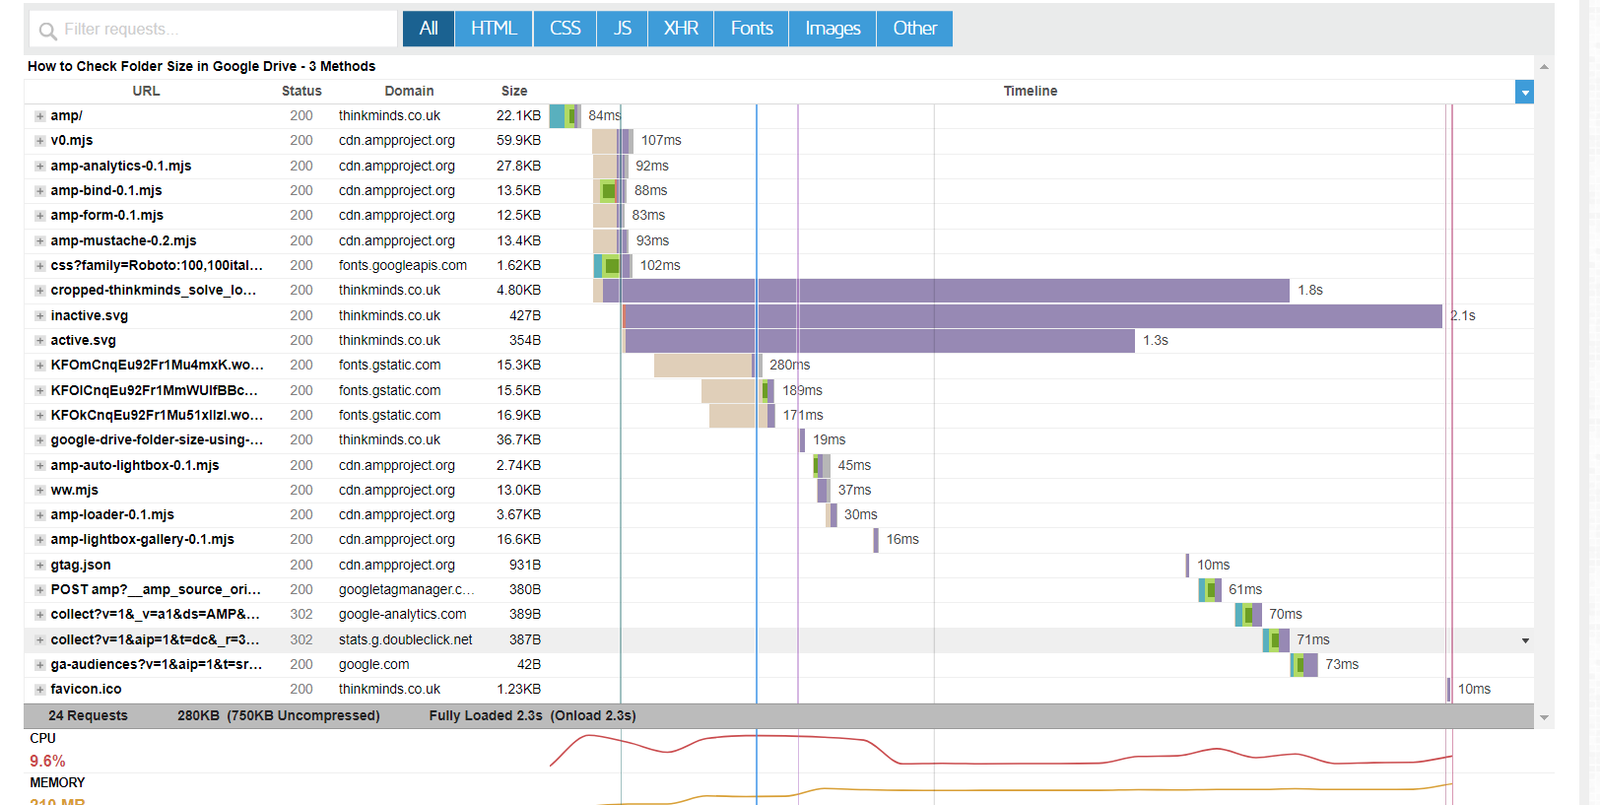Viewport: 1600px width, 805px height.
Task: Open the active.svg request link
Action: [83, 341]
